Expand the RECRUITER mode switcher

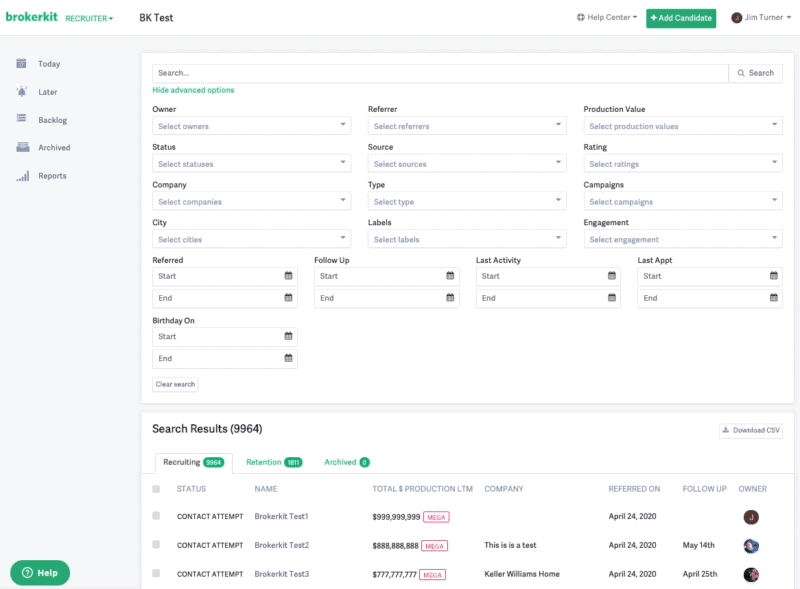point(89,18)
